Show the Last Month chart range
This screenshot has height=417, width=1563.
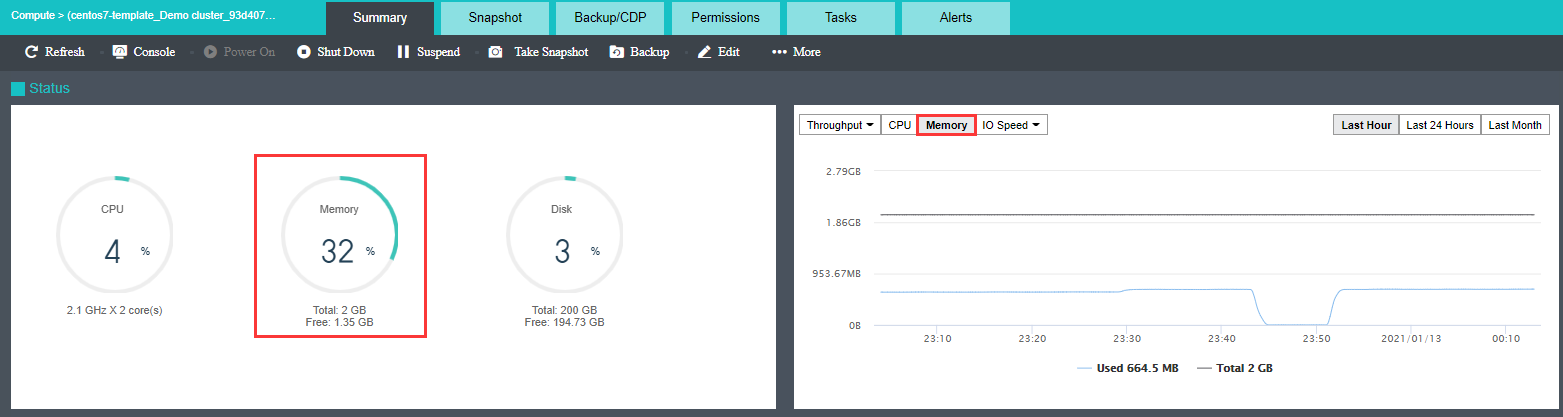click(1515, 125)
